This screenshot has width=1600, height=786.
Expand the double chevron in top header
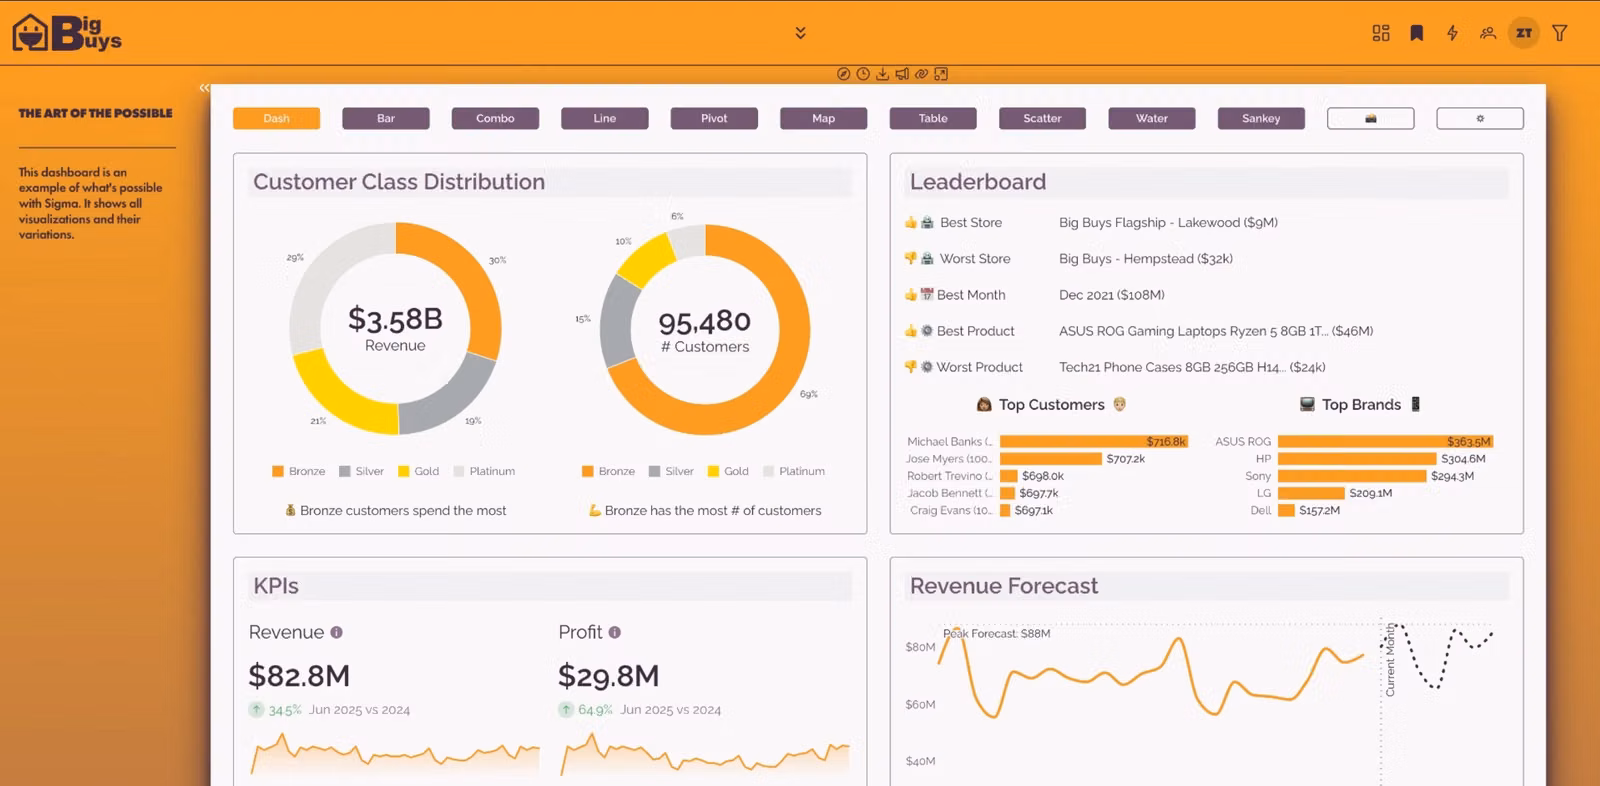(x=800, y=33)
